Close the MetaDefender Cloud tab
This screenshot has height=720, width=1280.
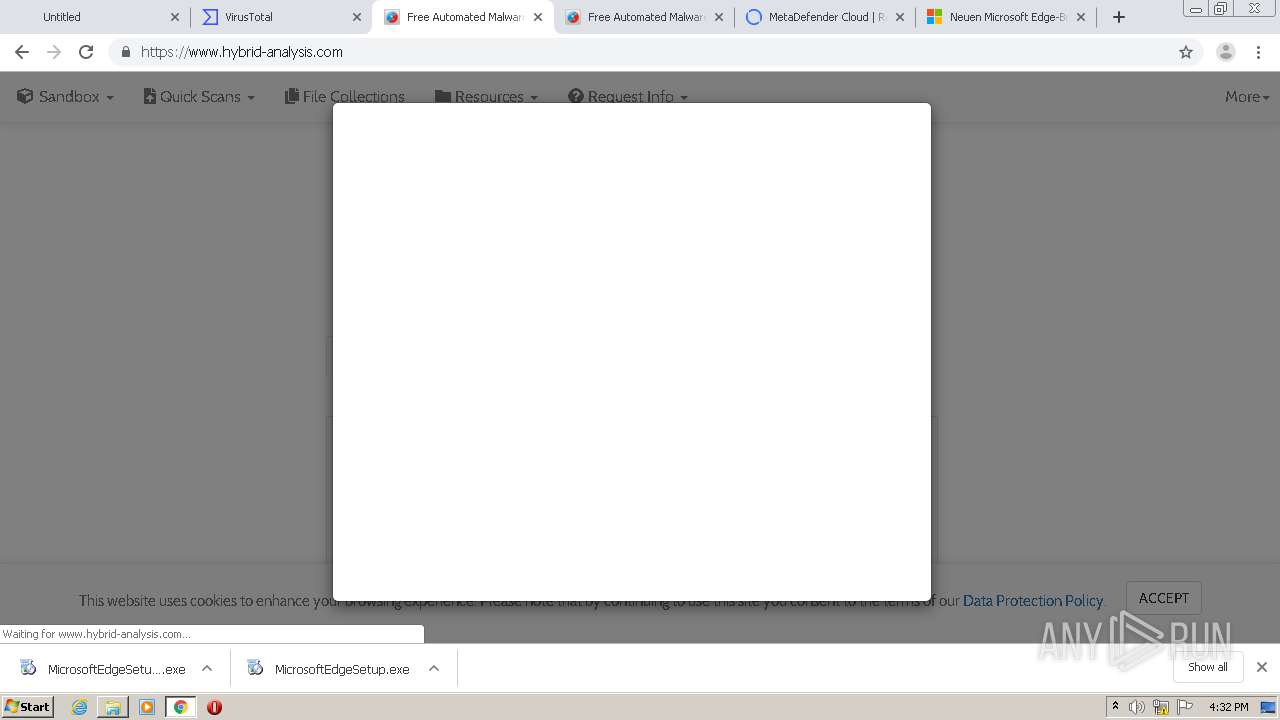[900, 17]
